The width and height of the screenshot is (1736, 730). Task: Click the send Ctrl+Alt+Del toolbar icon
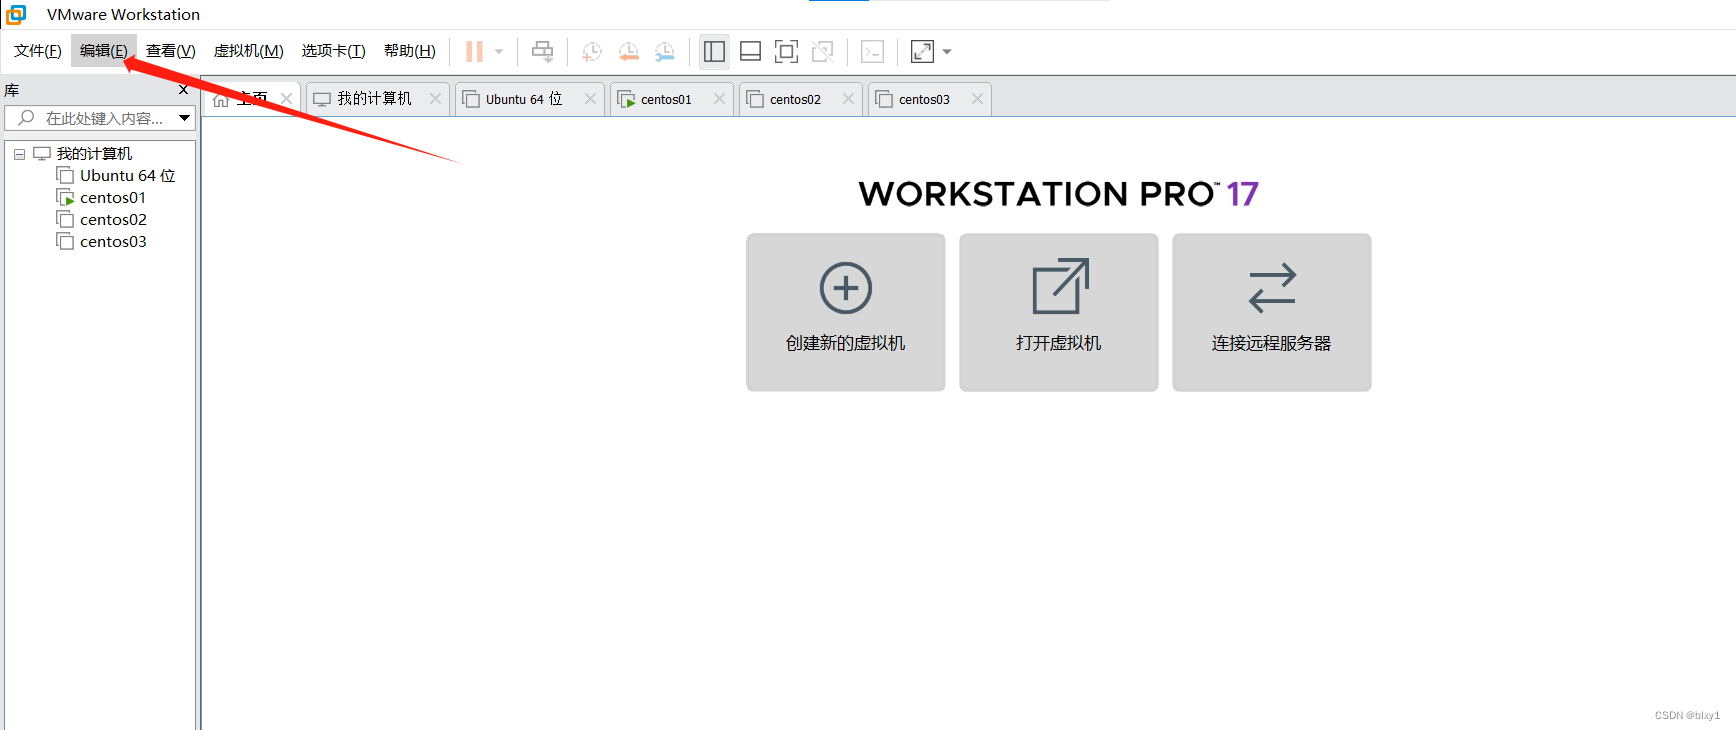pos(542,51)
